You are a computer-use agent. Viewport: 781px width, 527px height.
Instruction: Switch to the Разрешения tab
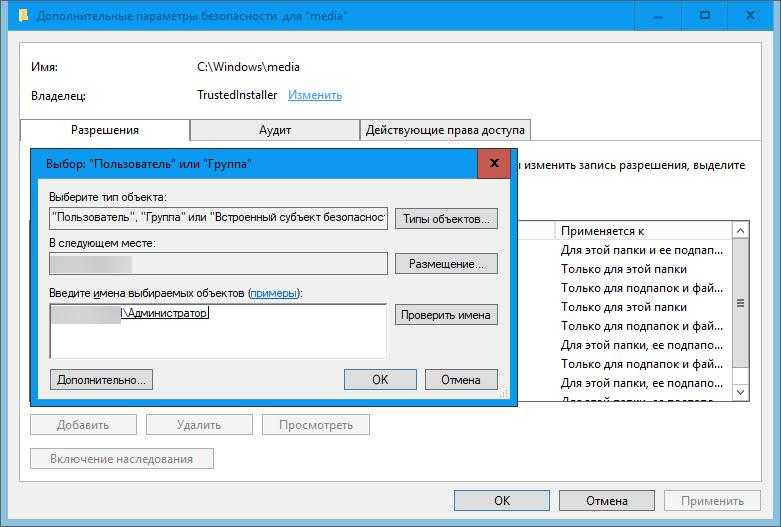(x=105, y=130)
